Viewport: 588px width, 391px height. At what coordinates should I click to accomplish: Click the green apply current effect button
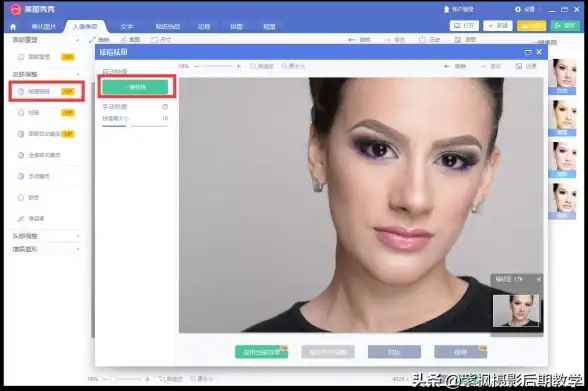click(261, 352)
